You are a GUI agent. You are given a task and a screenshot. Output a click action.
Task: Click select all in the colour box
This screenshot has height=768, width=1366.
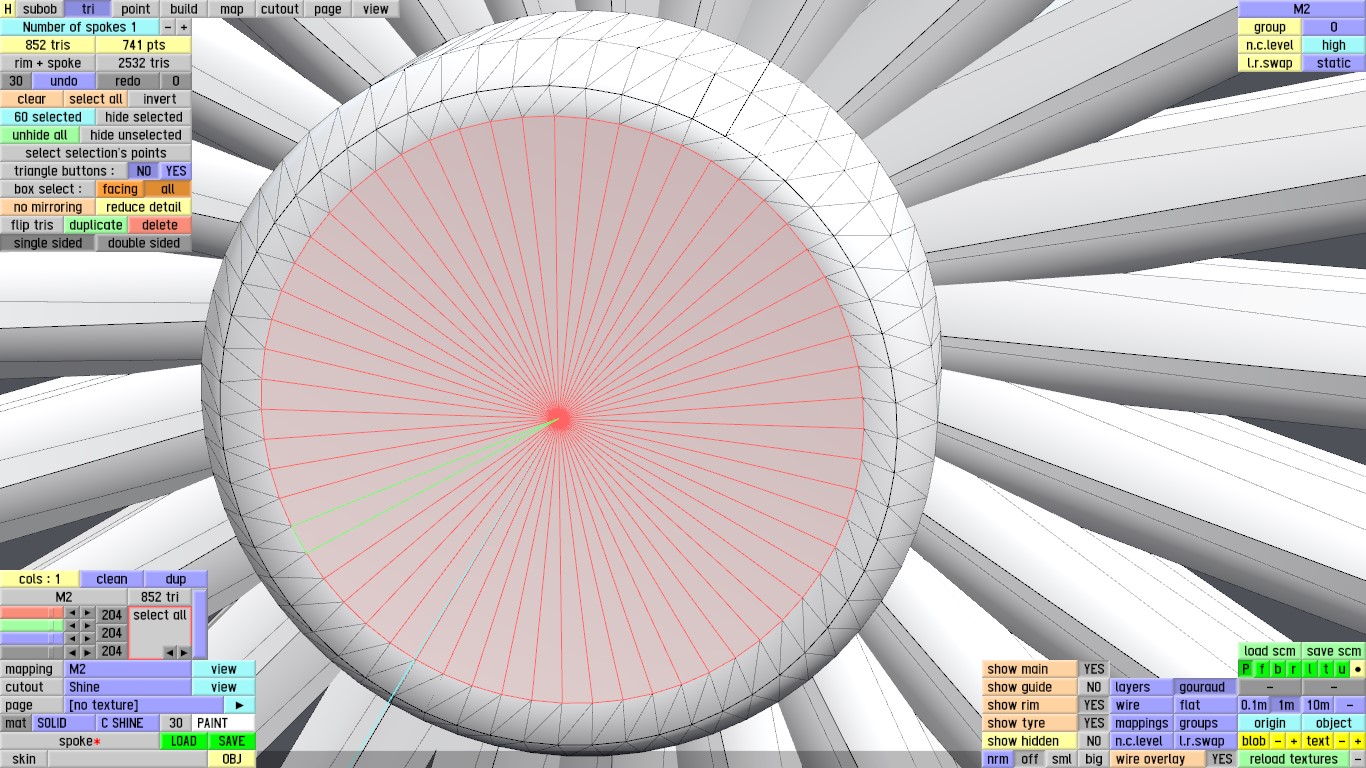[160, 615]
